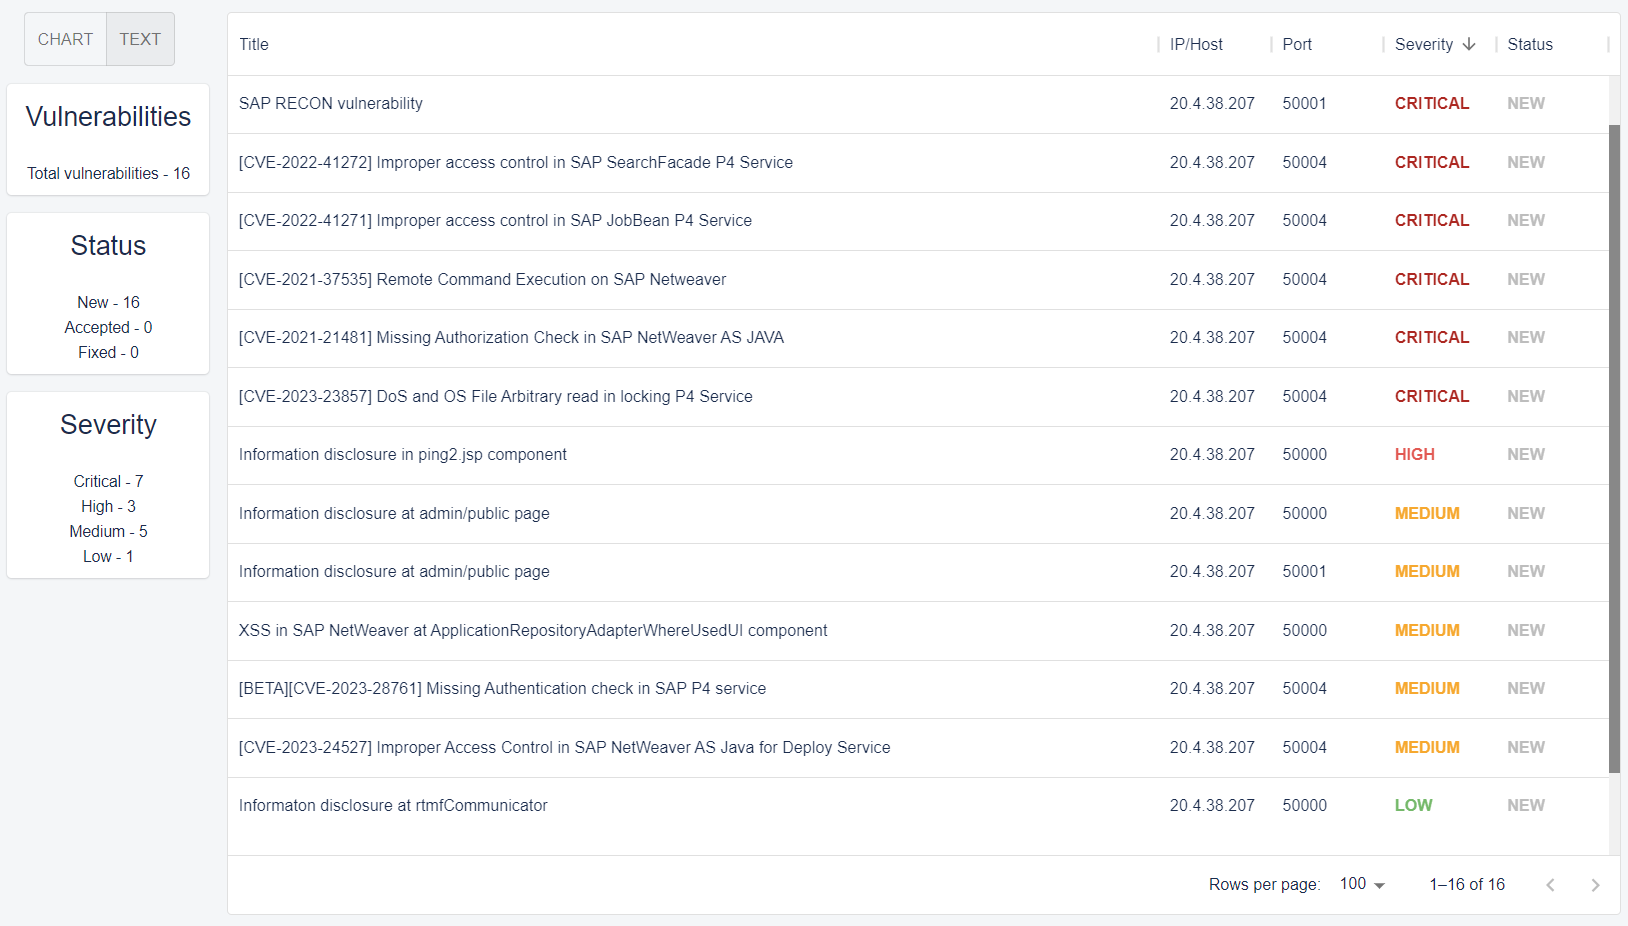Expand the rows per page selector showing 100
1628x926 pixels.
tap(1360, 884)
